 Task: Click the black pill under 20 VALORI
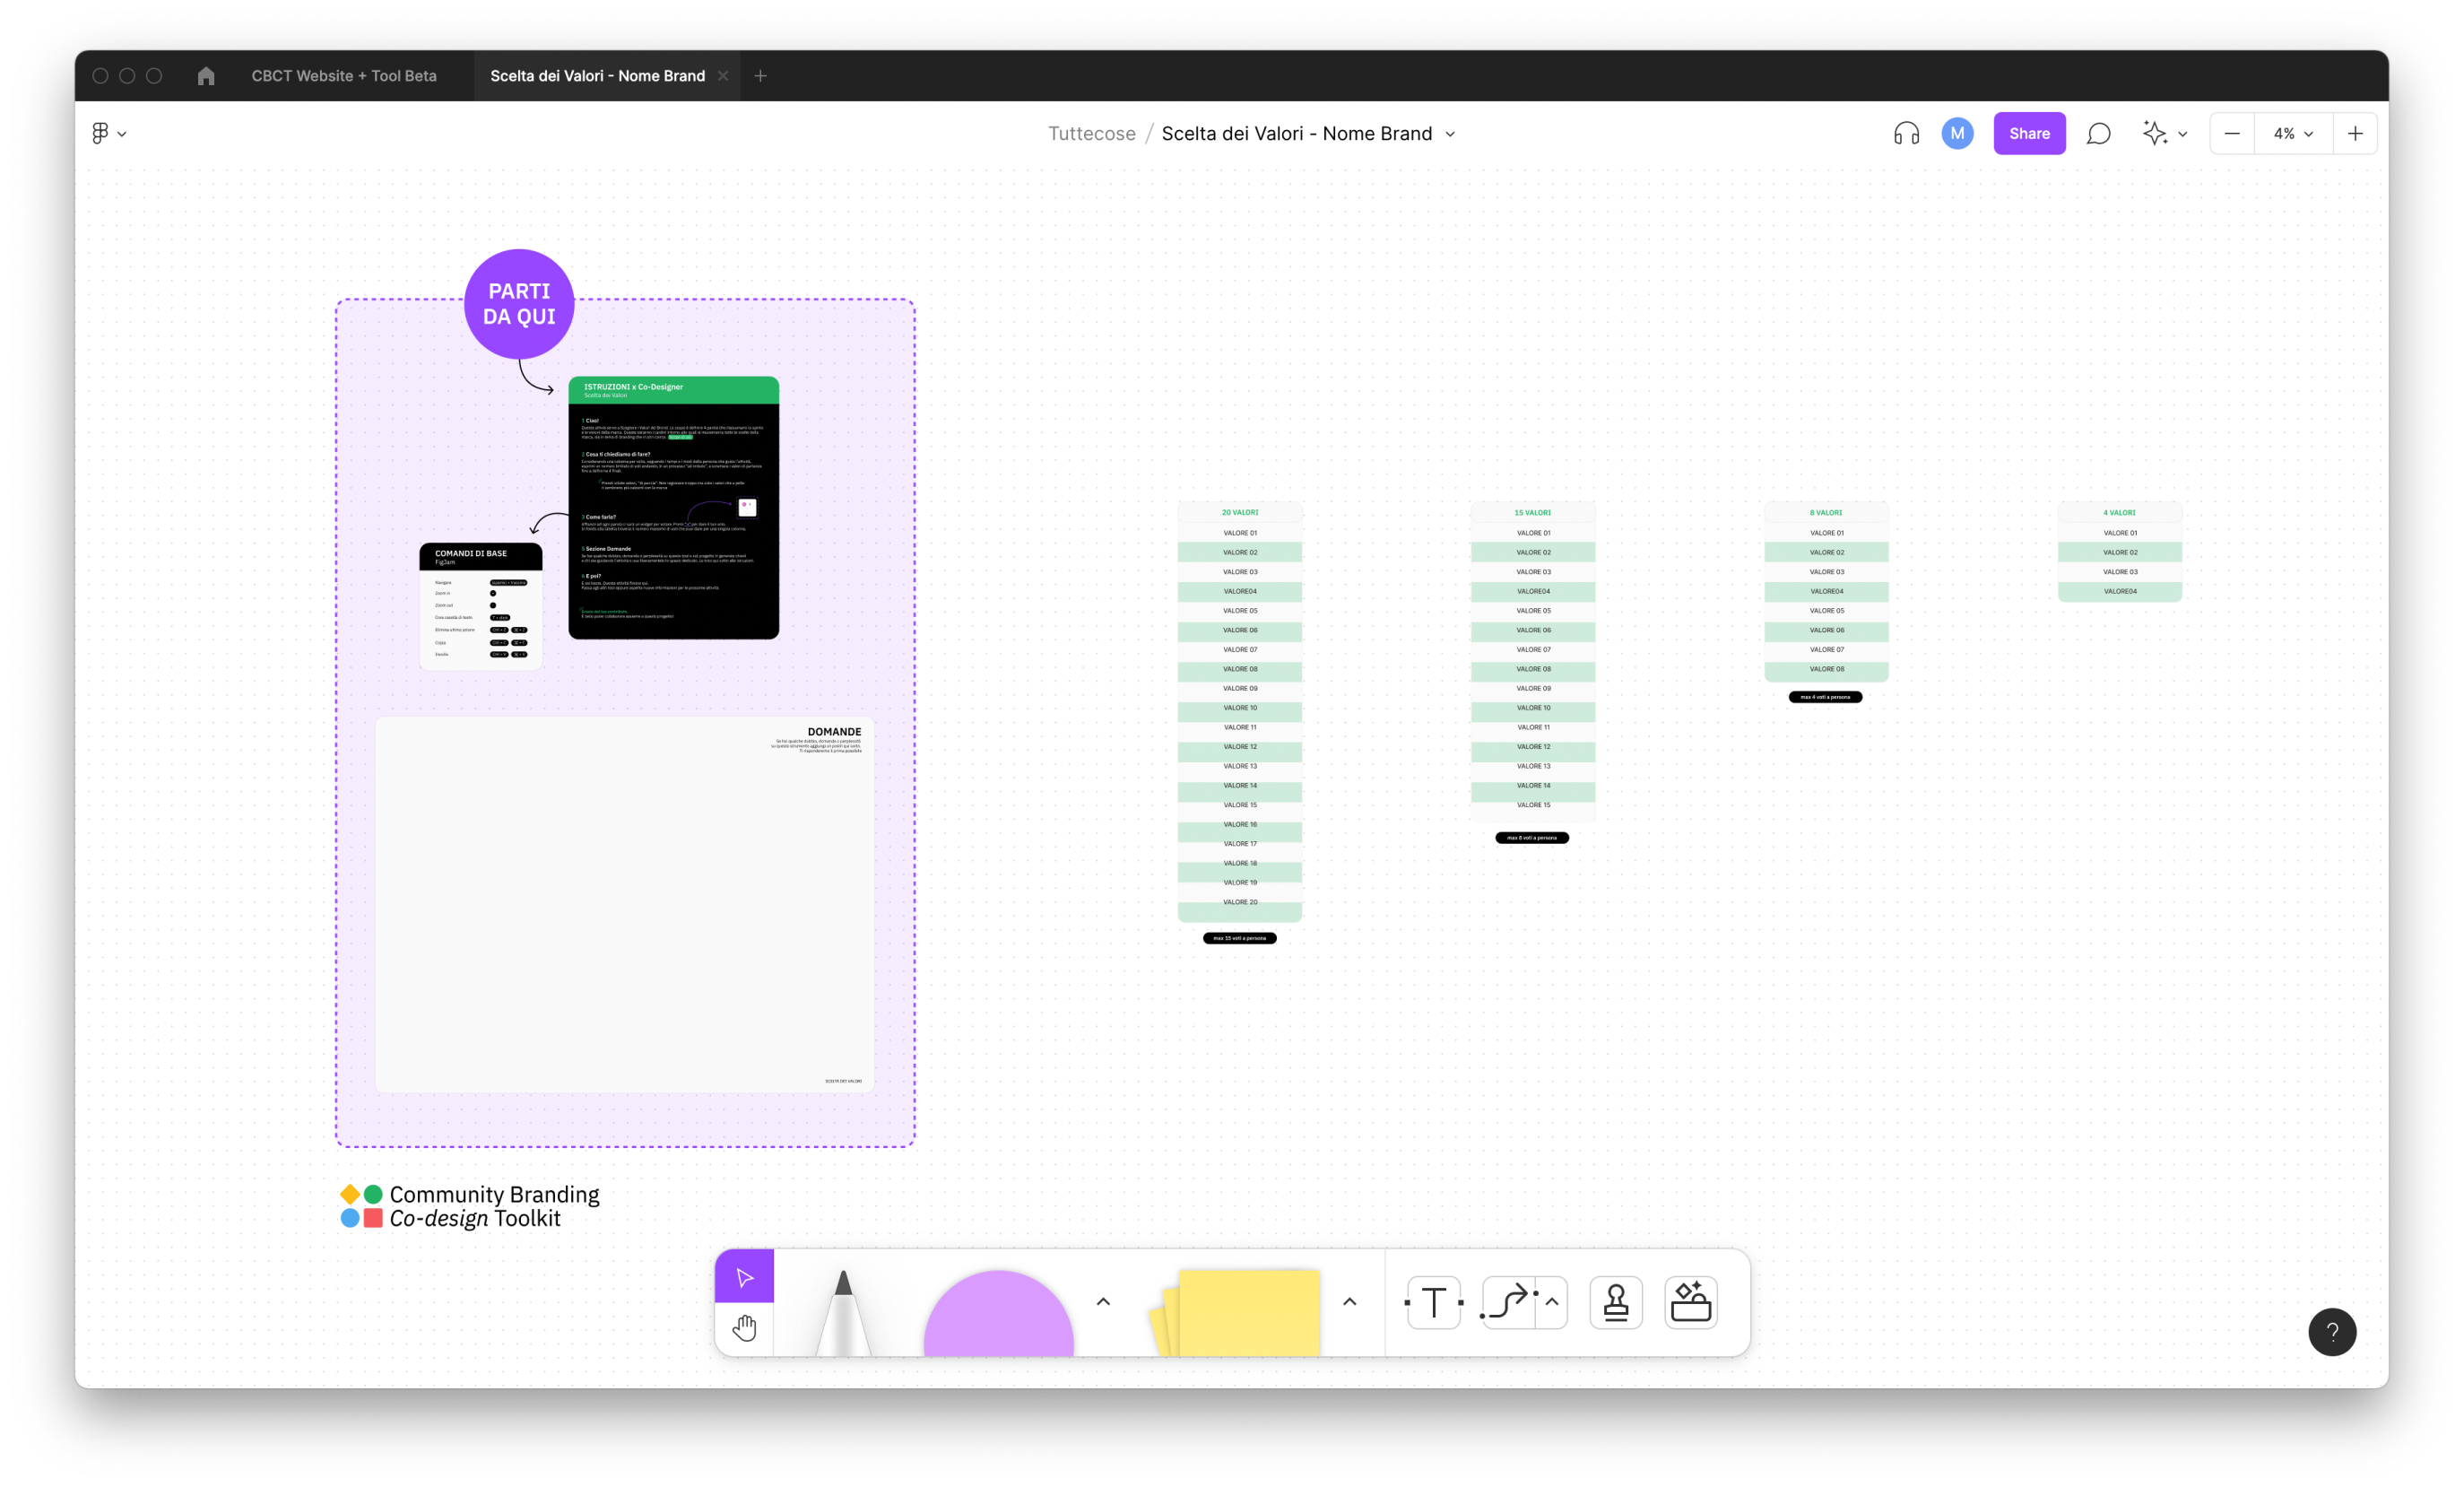(x=1239, y=938)
